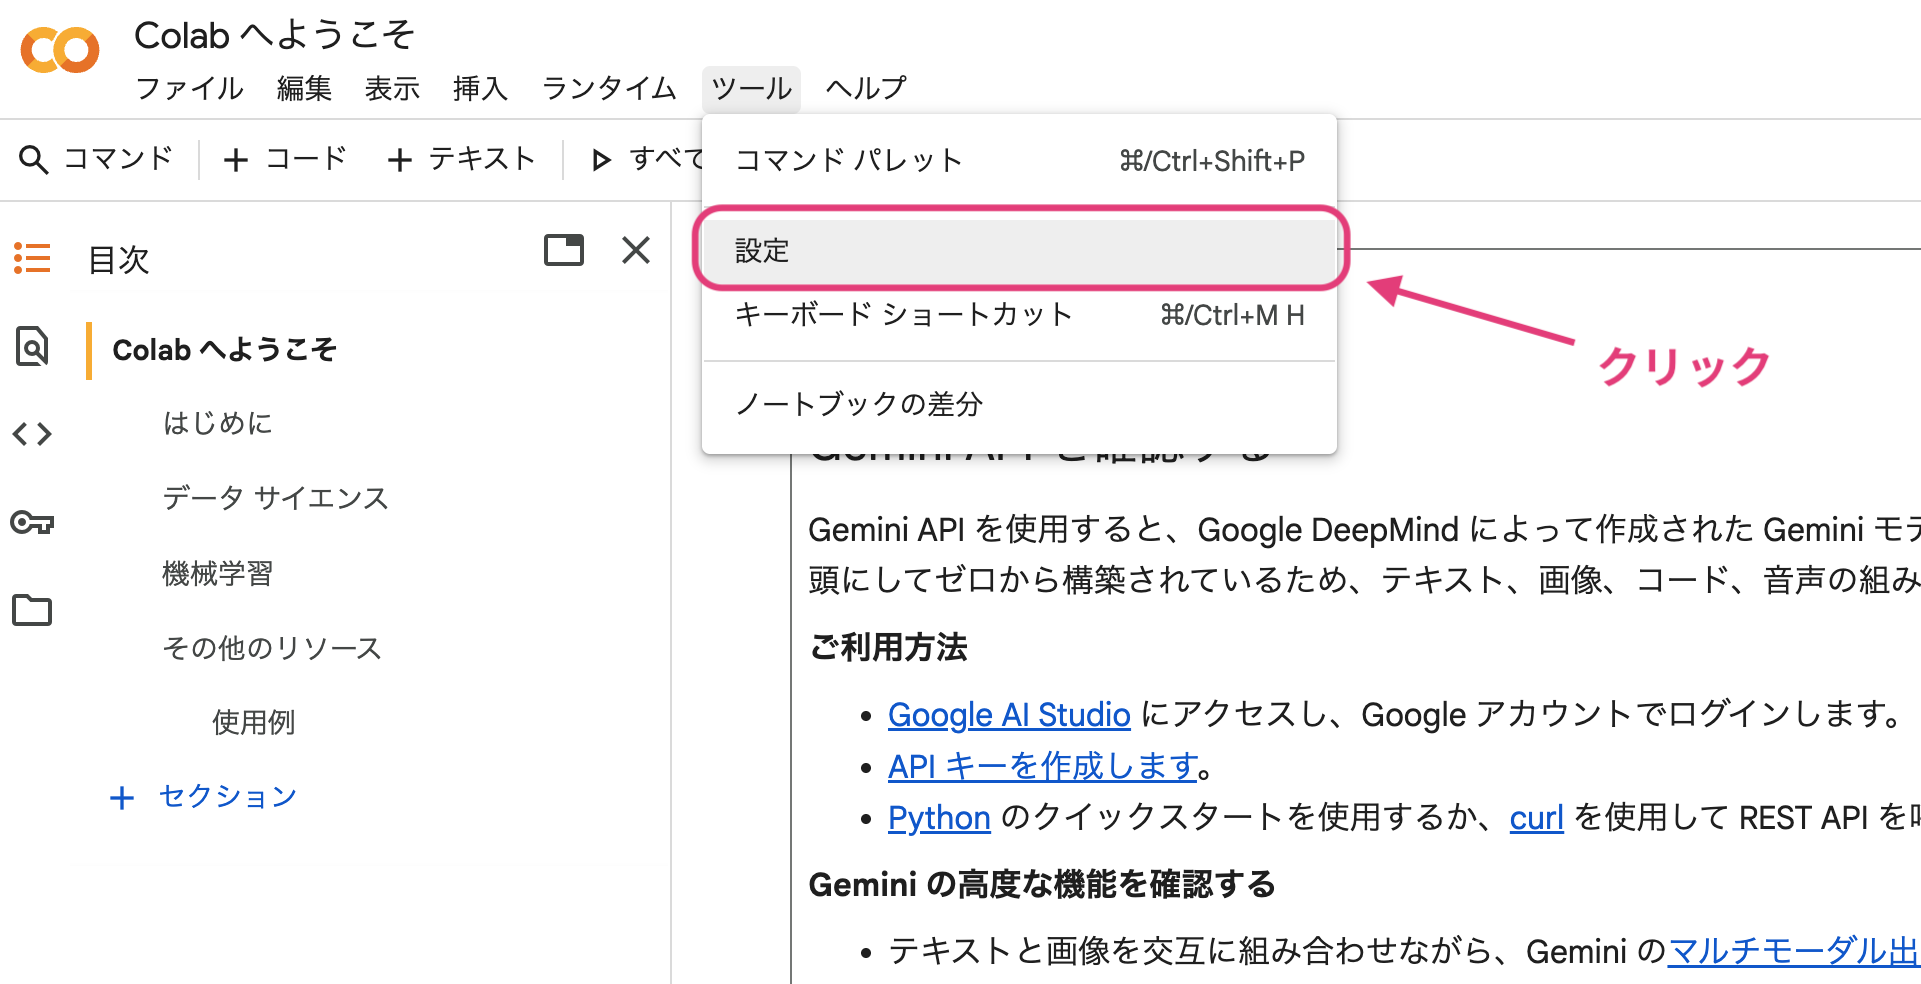Open the find and replace sidebar icon

pyautogui.click(x=32, y=347)
